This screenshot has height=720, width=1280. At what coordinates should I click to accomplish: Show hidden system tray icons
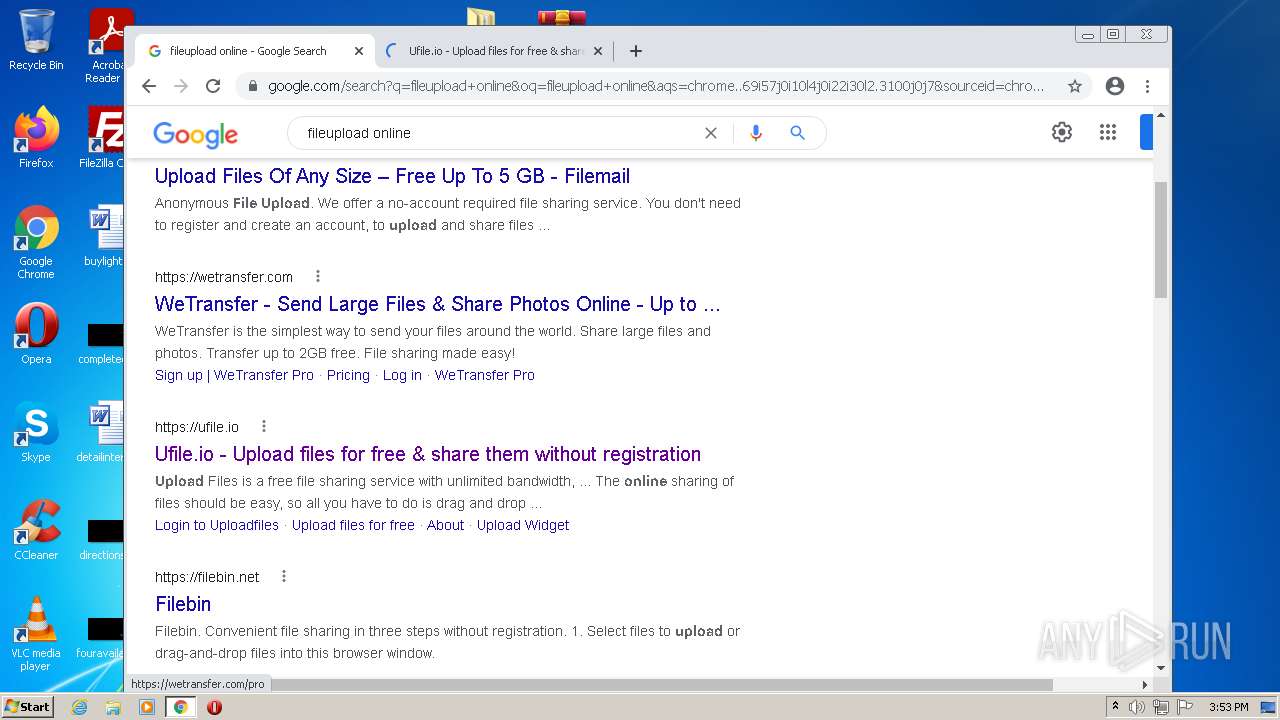click(x=1115, y=707)
